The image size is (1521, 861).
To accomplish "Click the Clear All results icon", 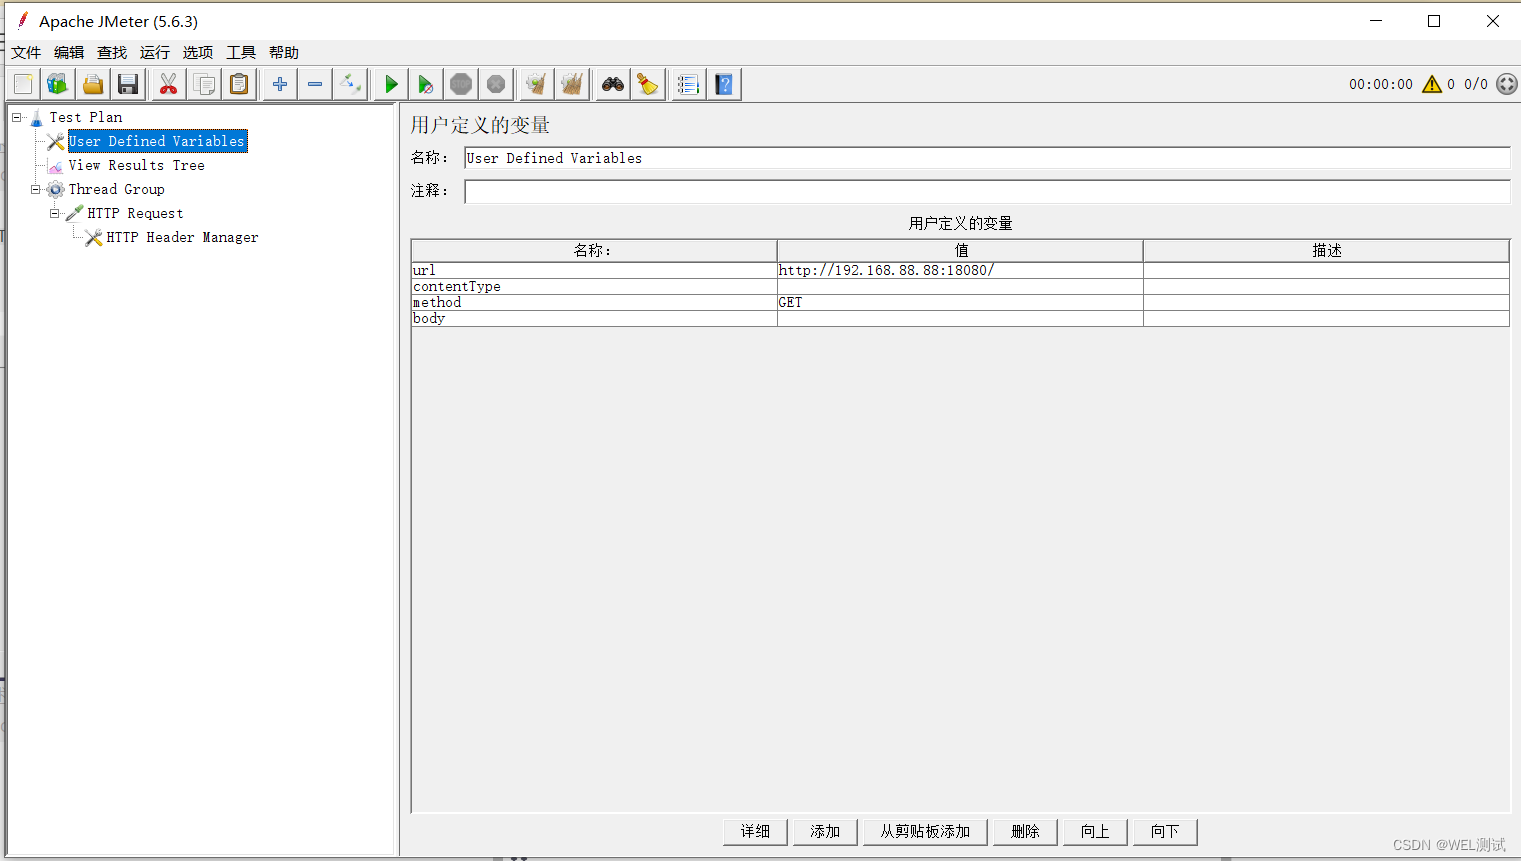I will click(x=572, y=84).
